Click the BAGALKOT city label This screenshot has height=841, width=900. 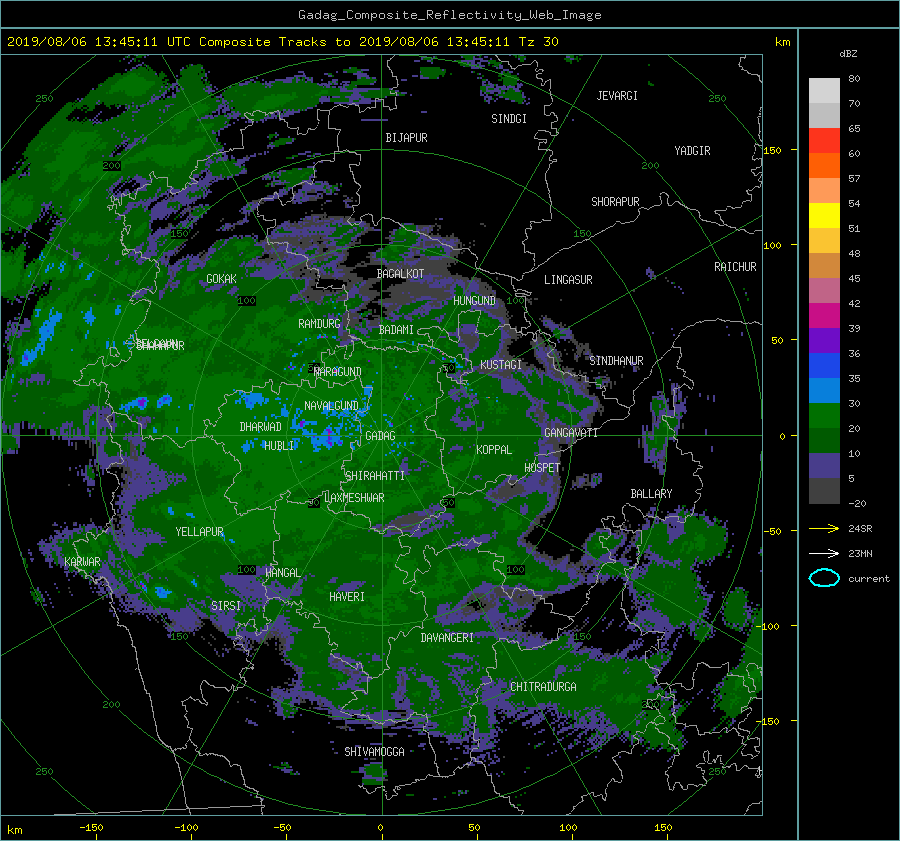(x=400, y=274)
